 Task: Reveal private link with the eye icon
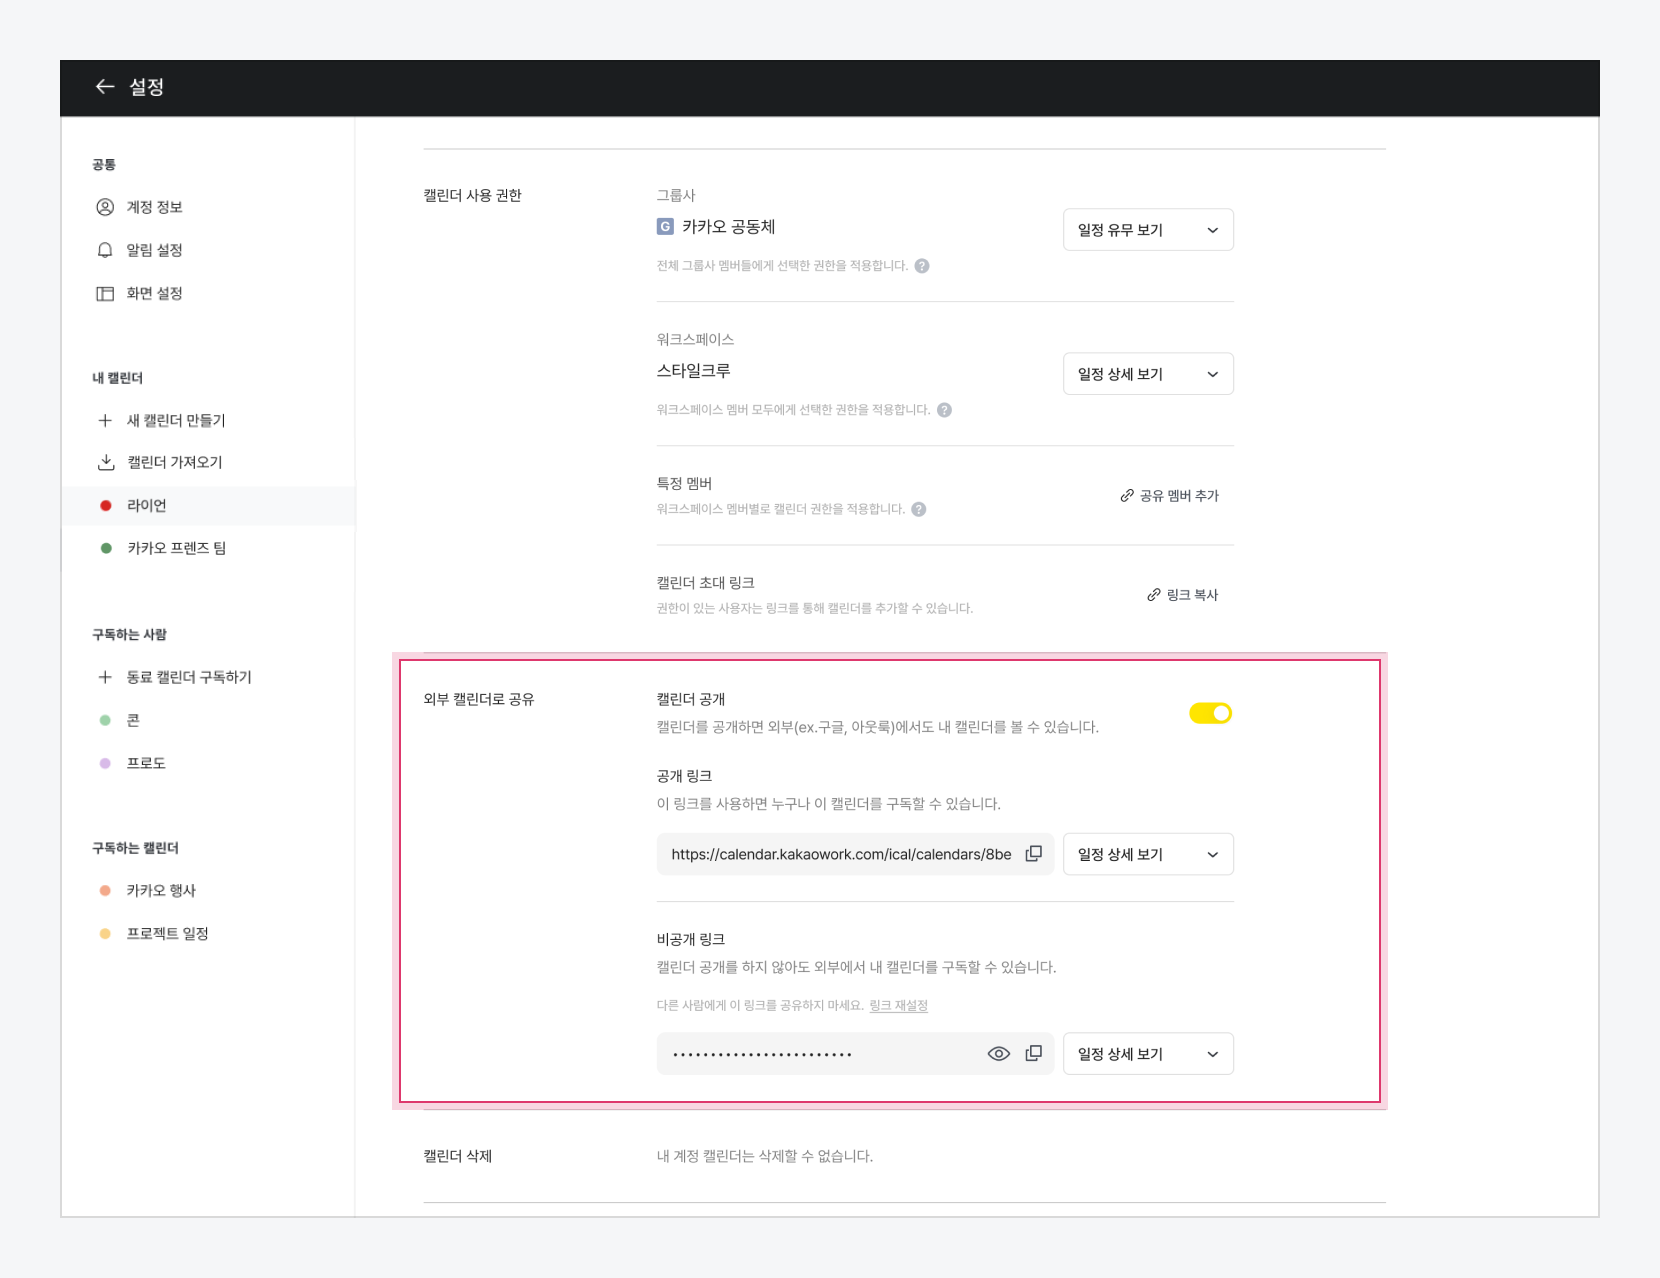click(998, 1054)
